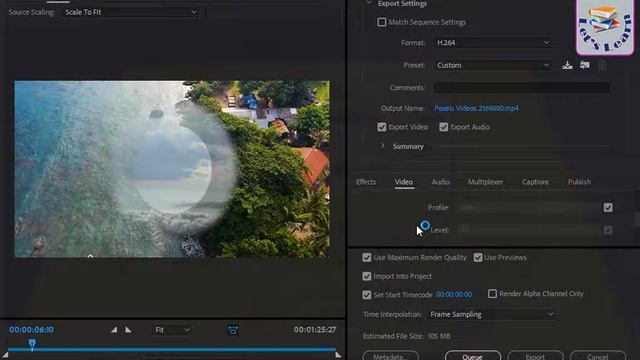
Task: Open the Source Scaling dropdown
Action: coord(131,12)
